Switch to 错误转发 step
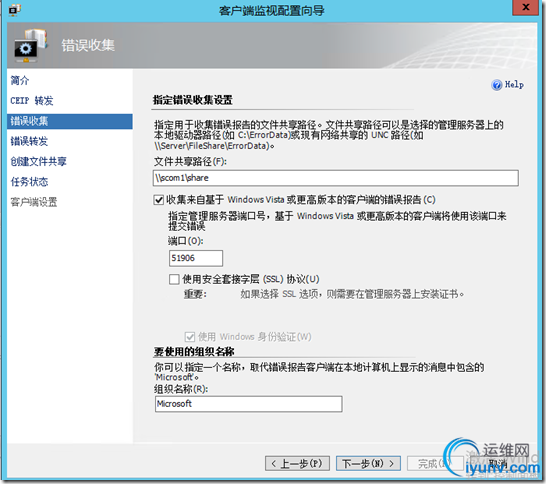Viewport: 546px width, 484px height. tap(29, 141)
